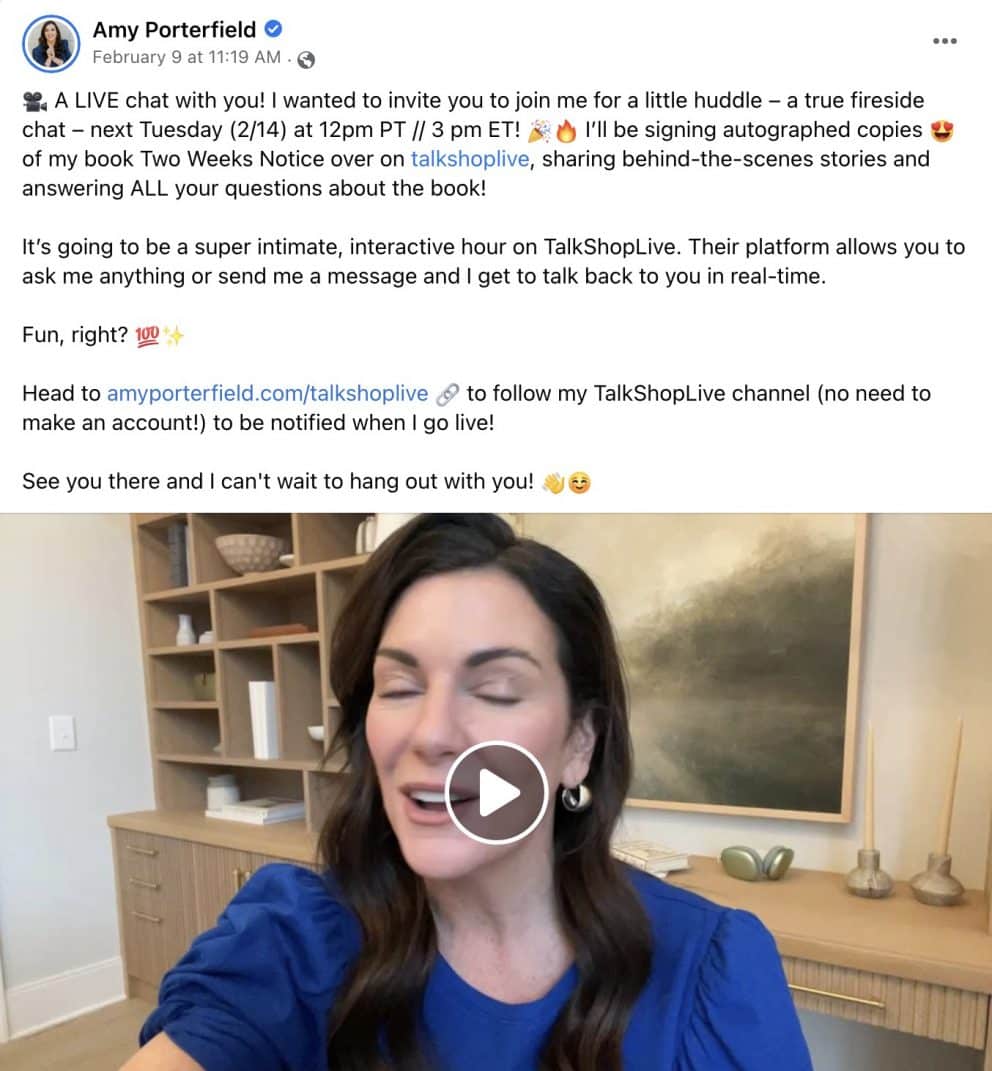Open the three-dot post options menu
The height and width of the screenshot is (1071, 992).
click(945, 41)
